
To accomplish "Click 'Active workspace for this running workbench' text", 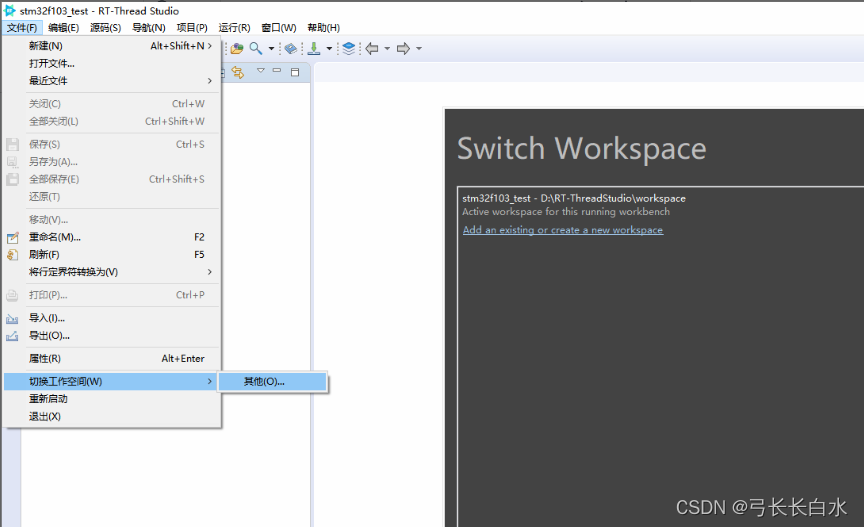I will [x=566, y=212].
